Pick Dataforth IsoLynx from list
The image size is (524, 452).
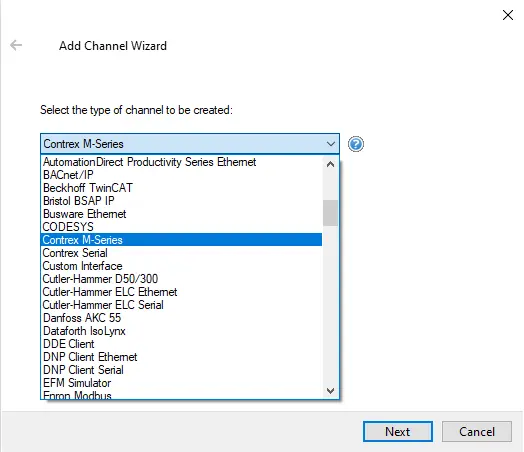(x=181, y=331)
